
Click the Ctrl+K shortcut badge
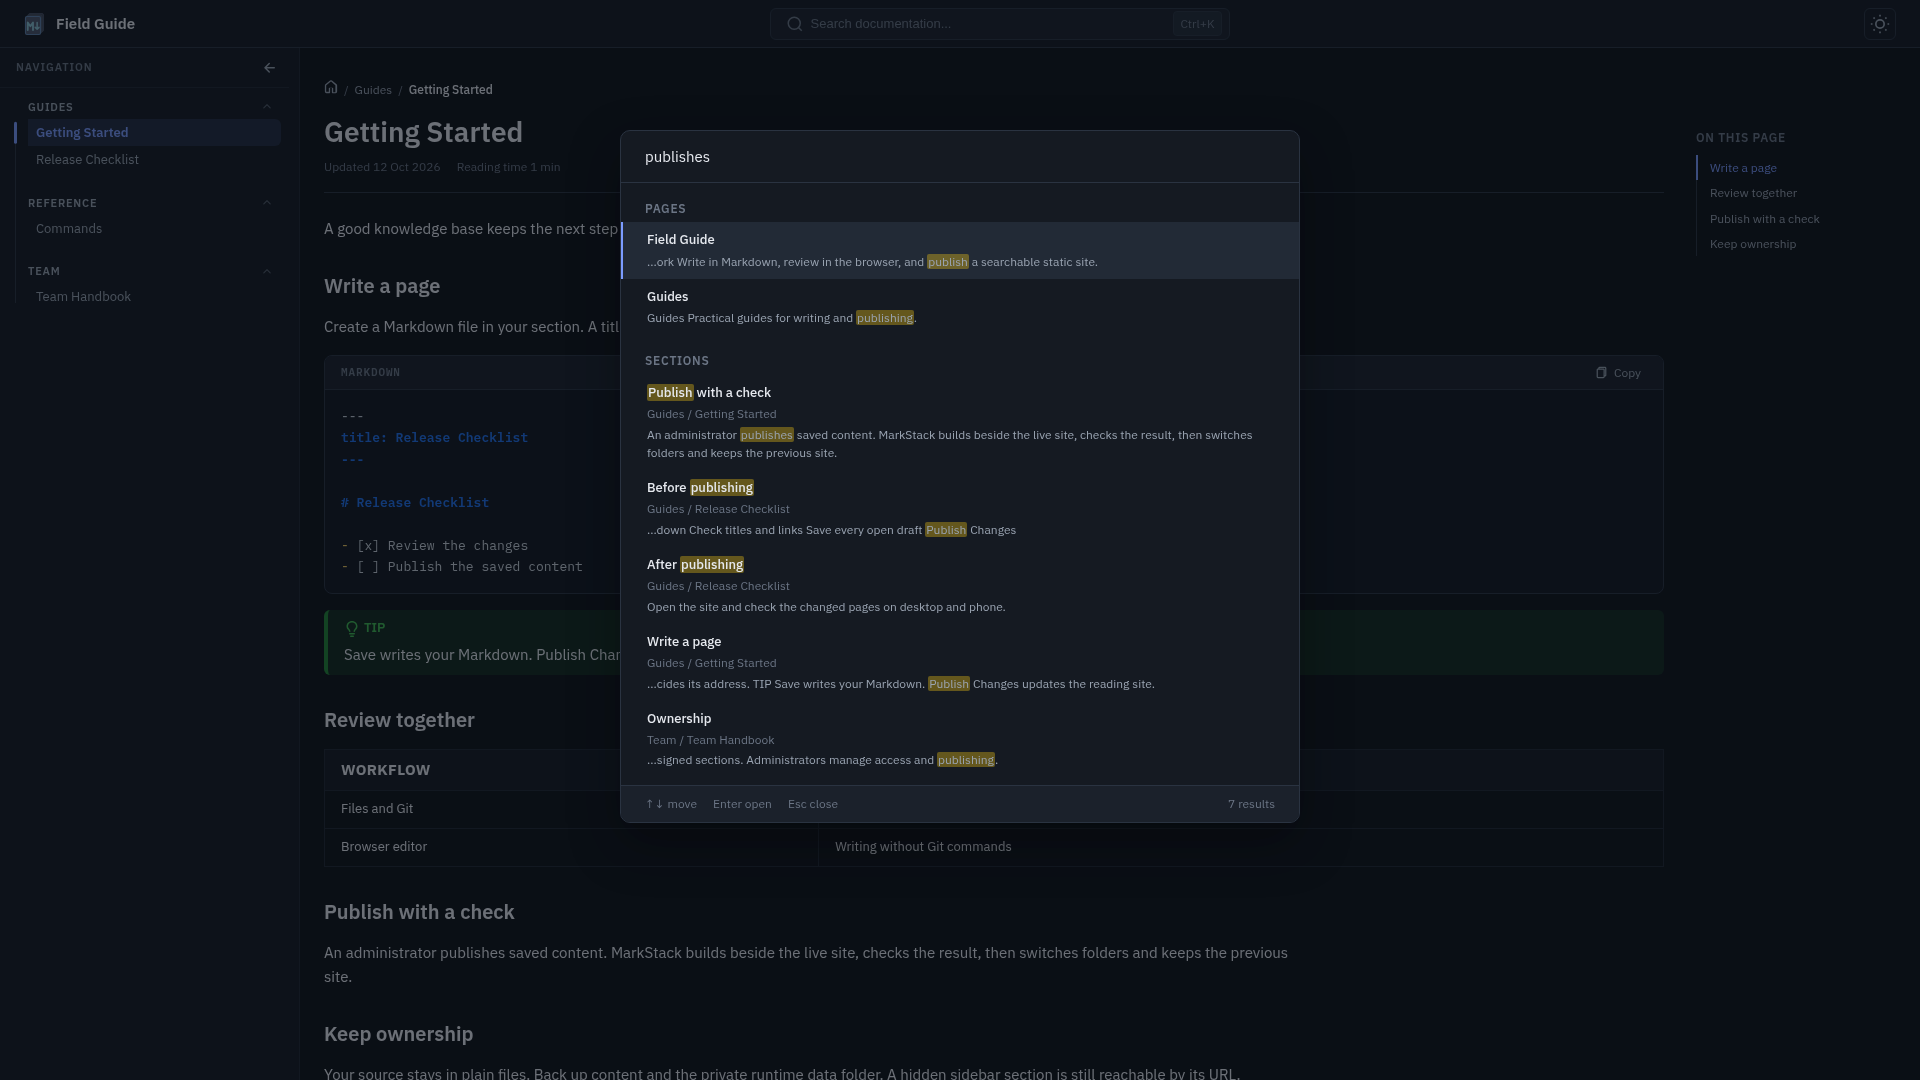pos(1197,24)
